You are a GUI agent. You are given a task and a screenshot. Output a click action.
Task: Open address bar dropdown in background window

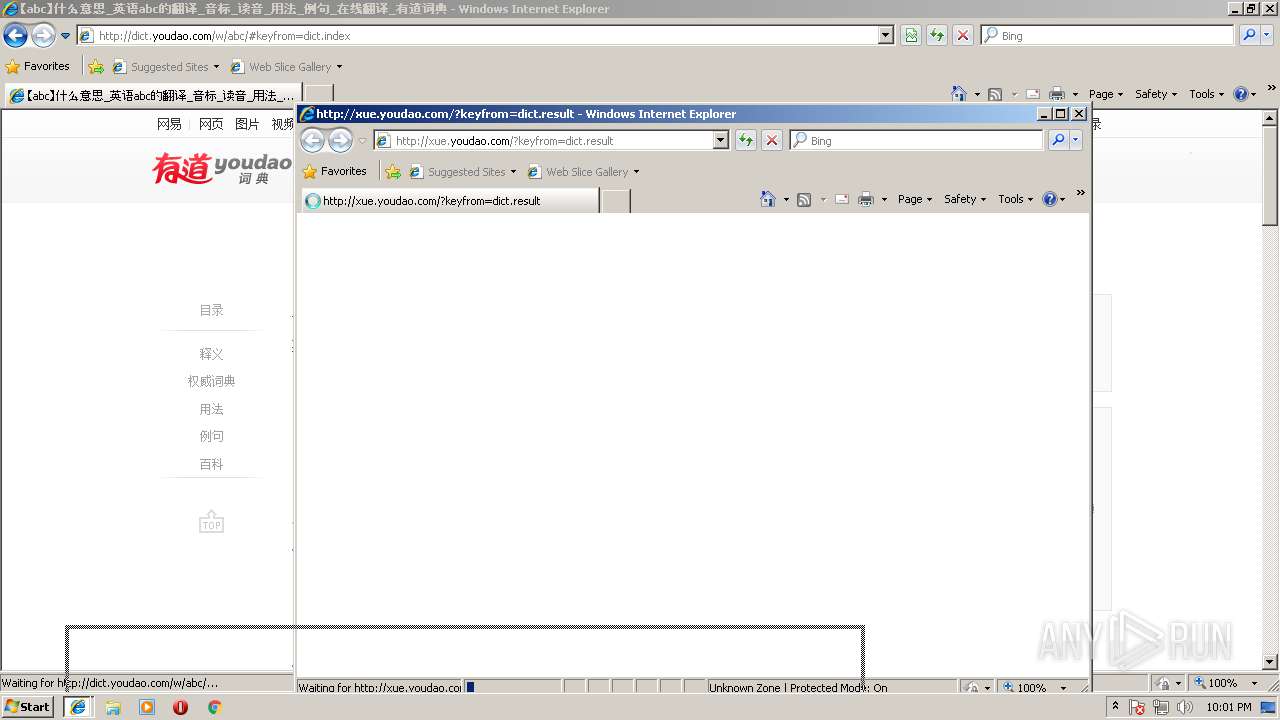click(886, 35)
